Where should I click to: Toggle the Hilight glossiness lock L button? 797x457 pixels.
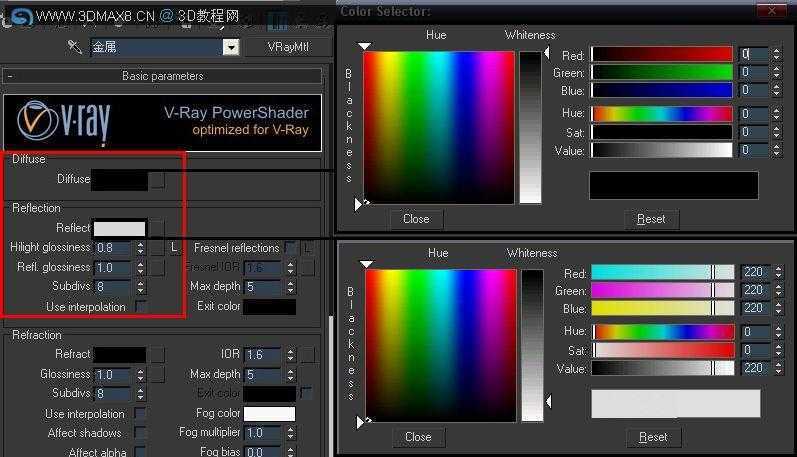click(174, 248)
